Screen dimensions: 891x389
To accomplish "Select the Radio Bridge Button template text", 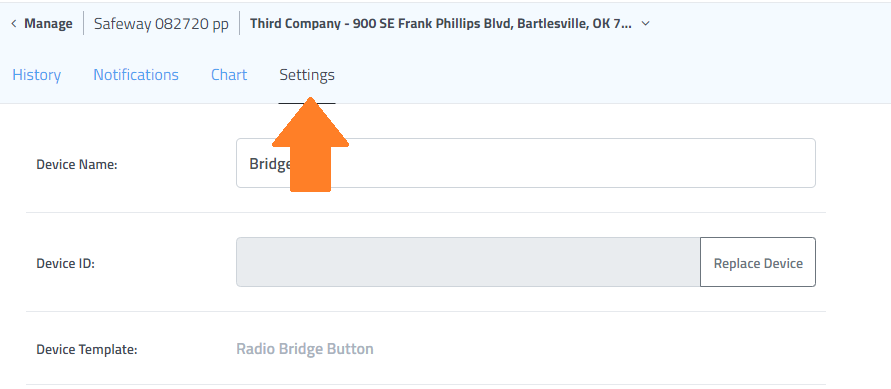I will point(305,349).
